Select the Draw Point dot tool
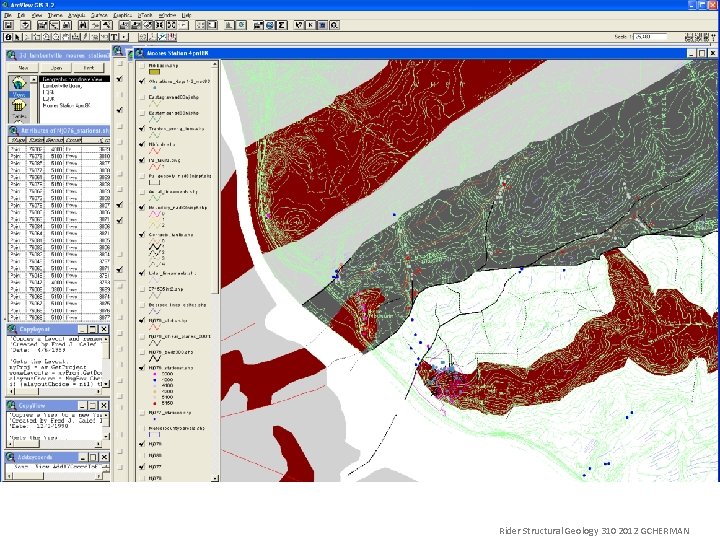Screen dimensions: 720x540 [124, 37]
